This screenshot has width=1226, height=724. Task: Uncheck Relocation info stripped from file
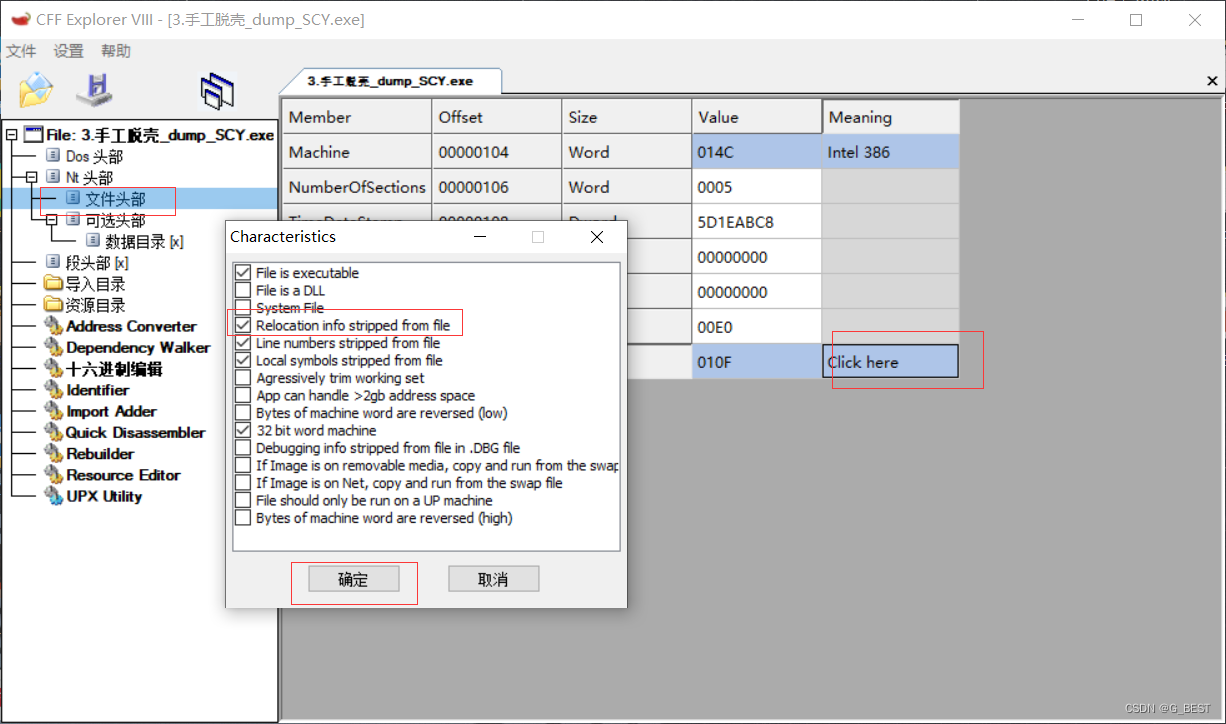[242, 325]
